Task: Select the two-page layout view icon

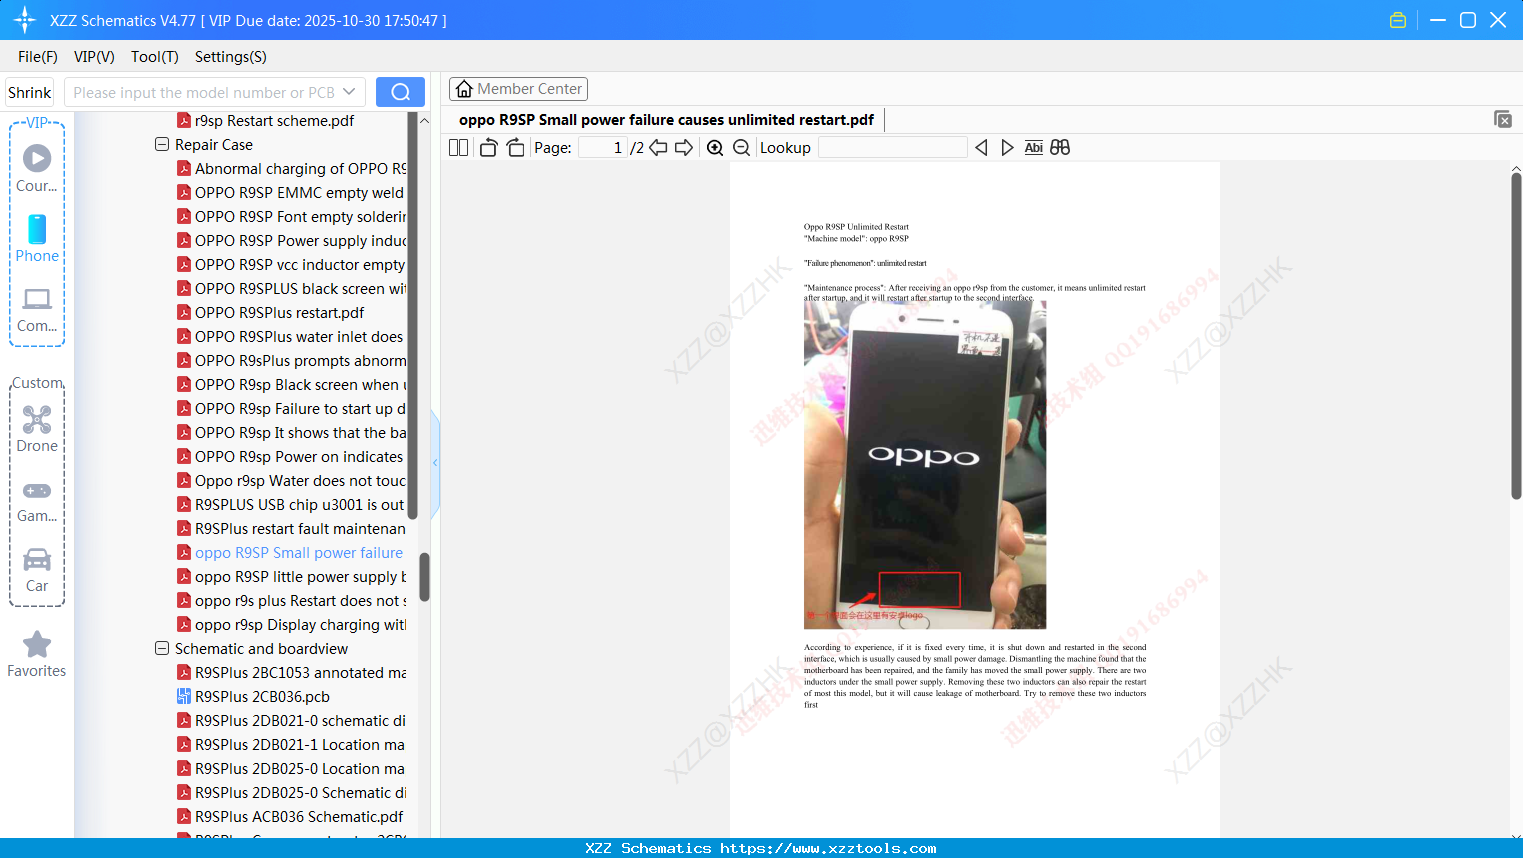Action: point(457,147)
